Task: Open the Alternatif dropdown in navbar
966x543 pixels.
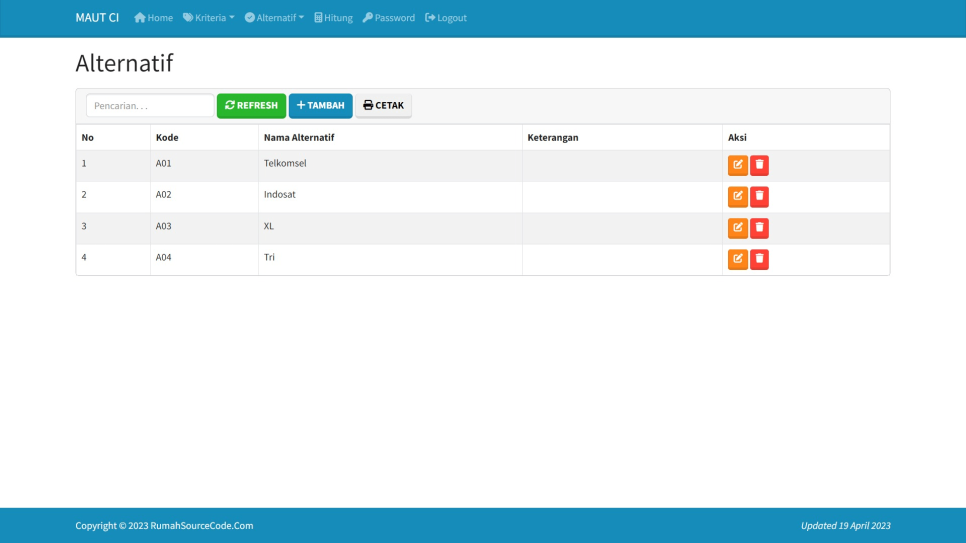Action: click(274, 18)
